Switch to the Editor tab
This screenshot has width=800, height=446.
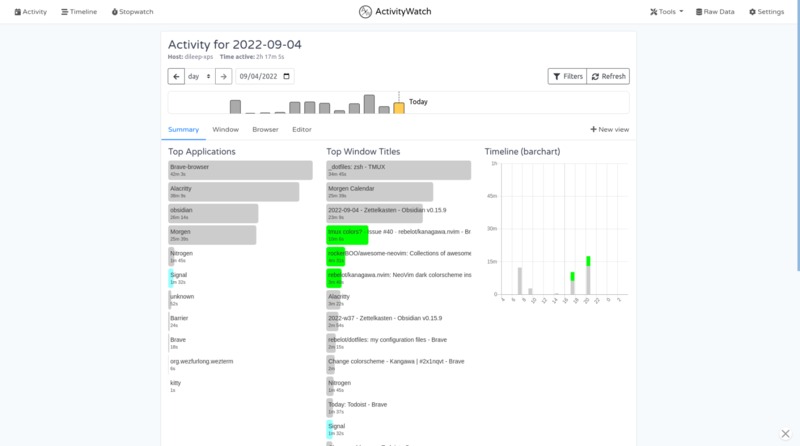tap(302, 130)
